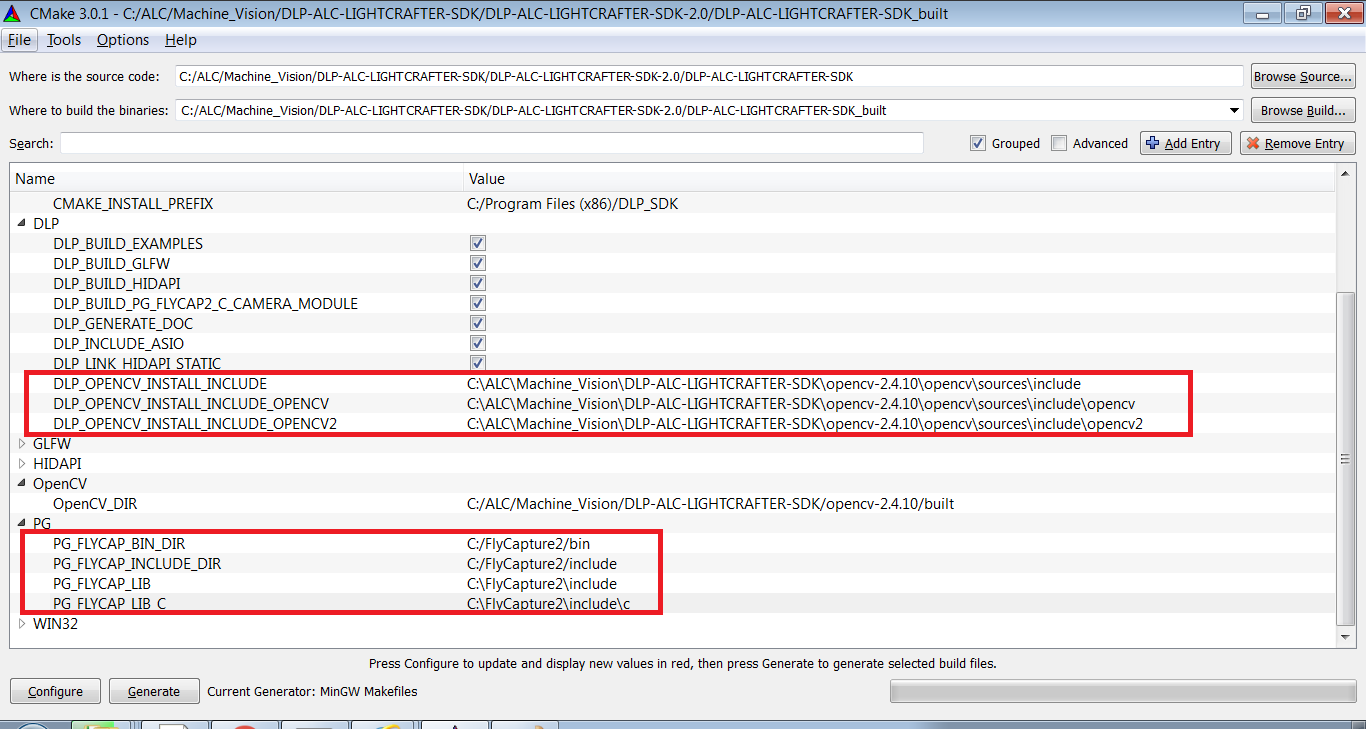
Task: Open the Help menu
Action: coord(181,40)
